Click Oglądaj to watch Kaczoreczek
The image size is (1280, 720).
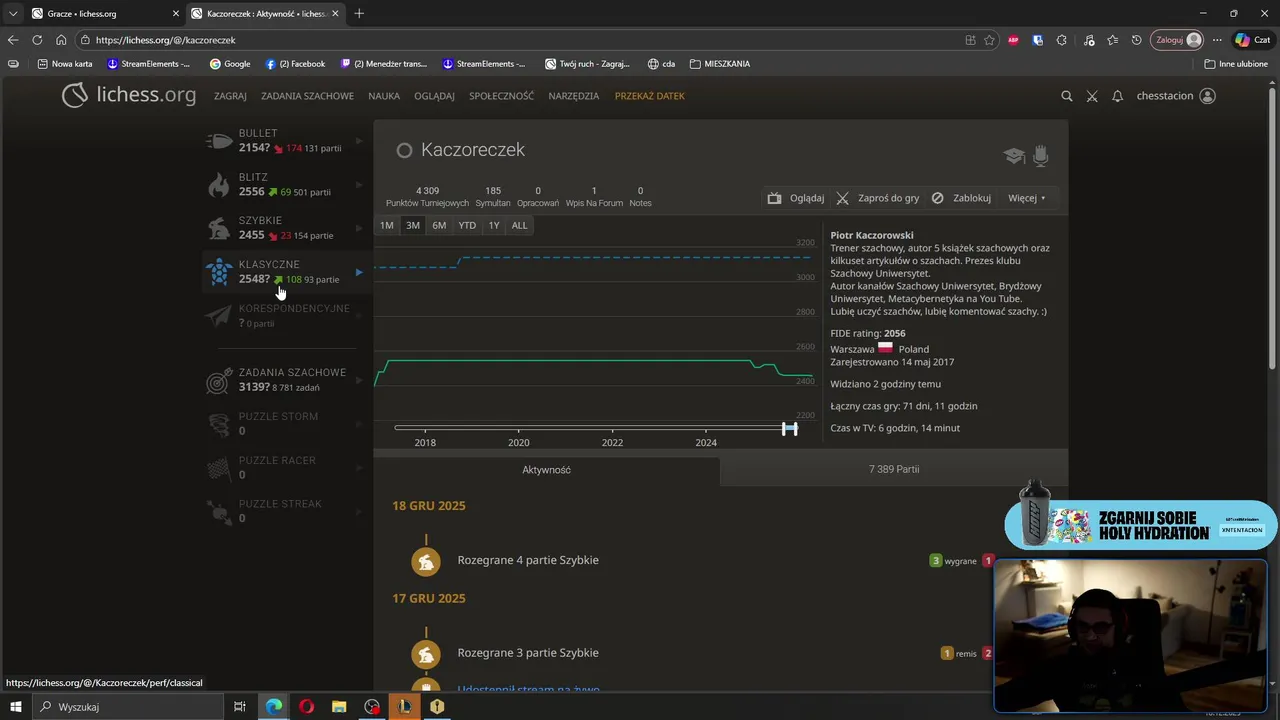(x=796, y=198)
